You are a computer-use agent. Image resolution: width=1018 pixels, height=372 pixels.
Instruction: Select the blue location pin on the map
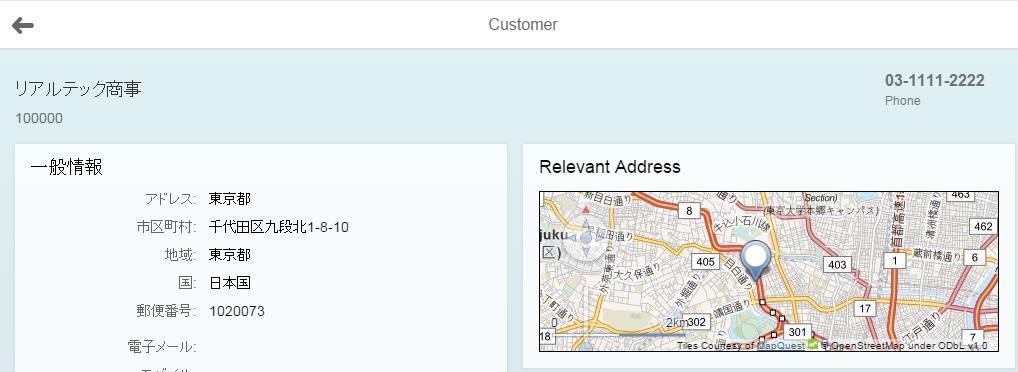pyautogui.click(x=756, y=261)
